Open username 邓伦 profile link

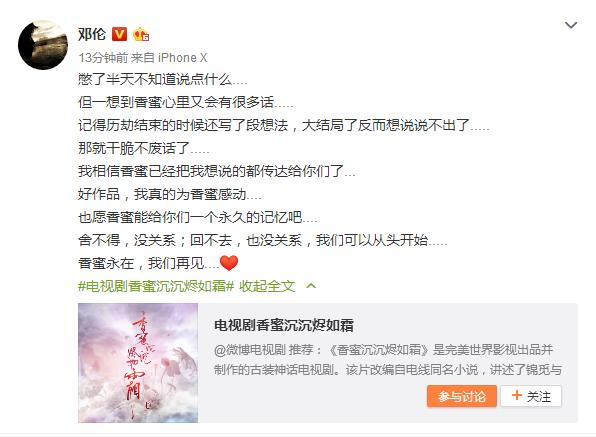92,34
